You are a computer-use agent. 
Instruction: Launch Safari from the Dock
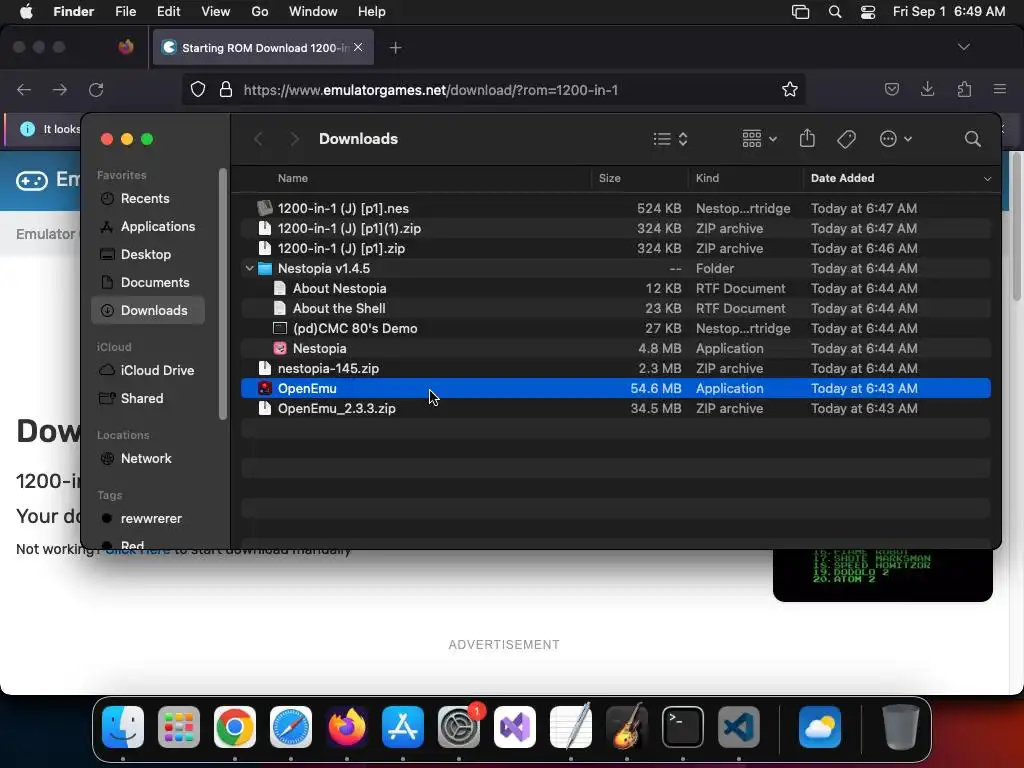pos(291,727)
